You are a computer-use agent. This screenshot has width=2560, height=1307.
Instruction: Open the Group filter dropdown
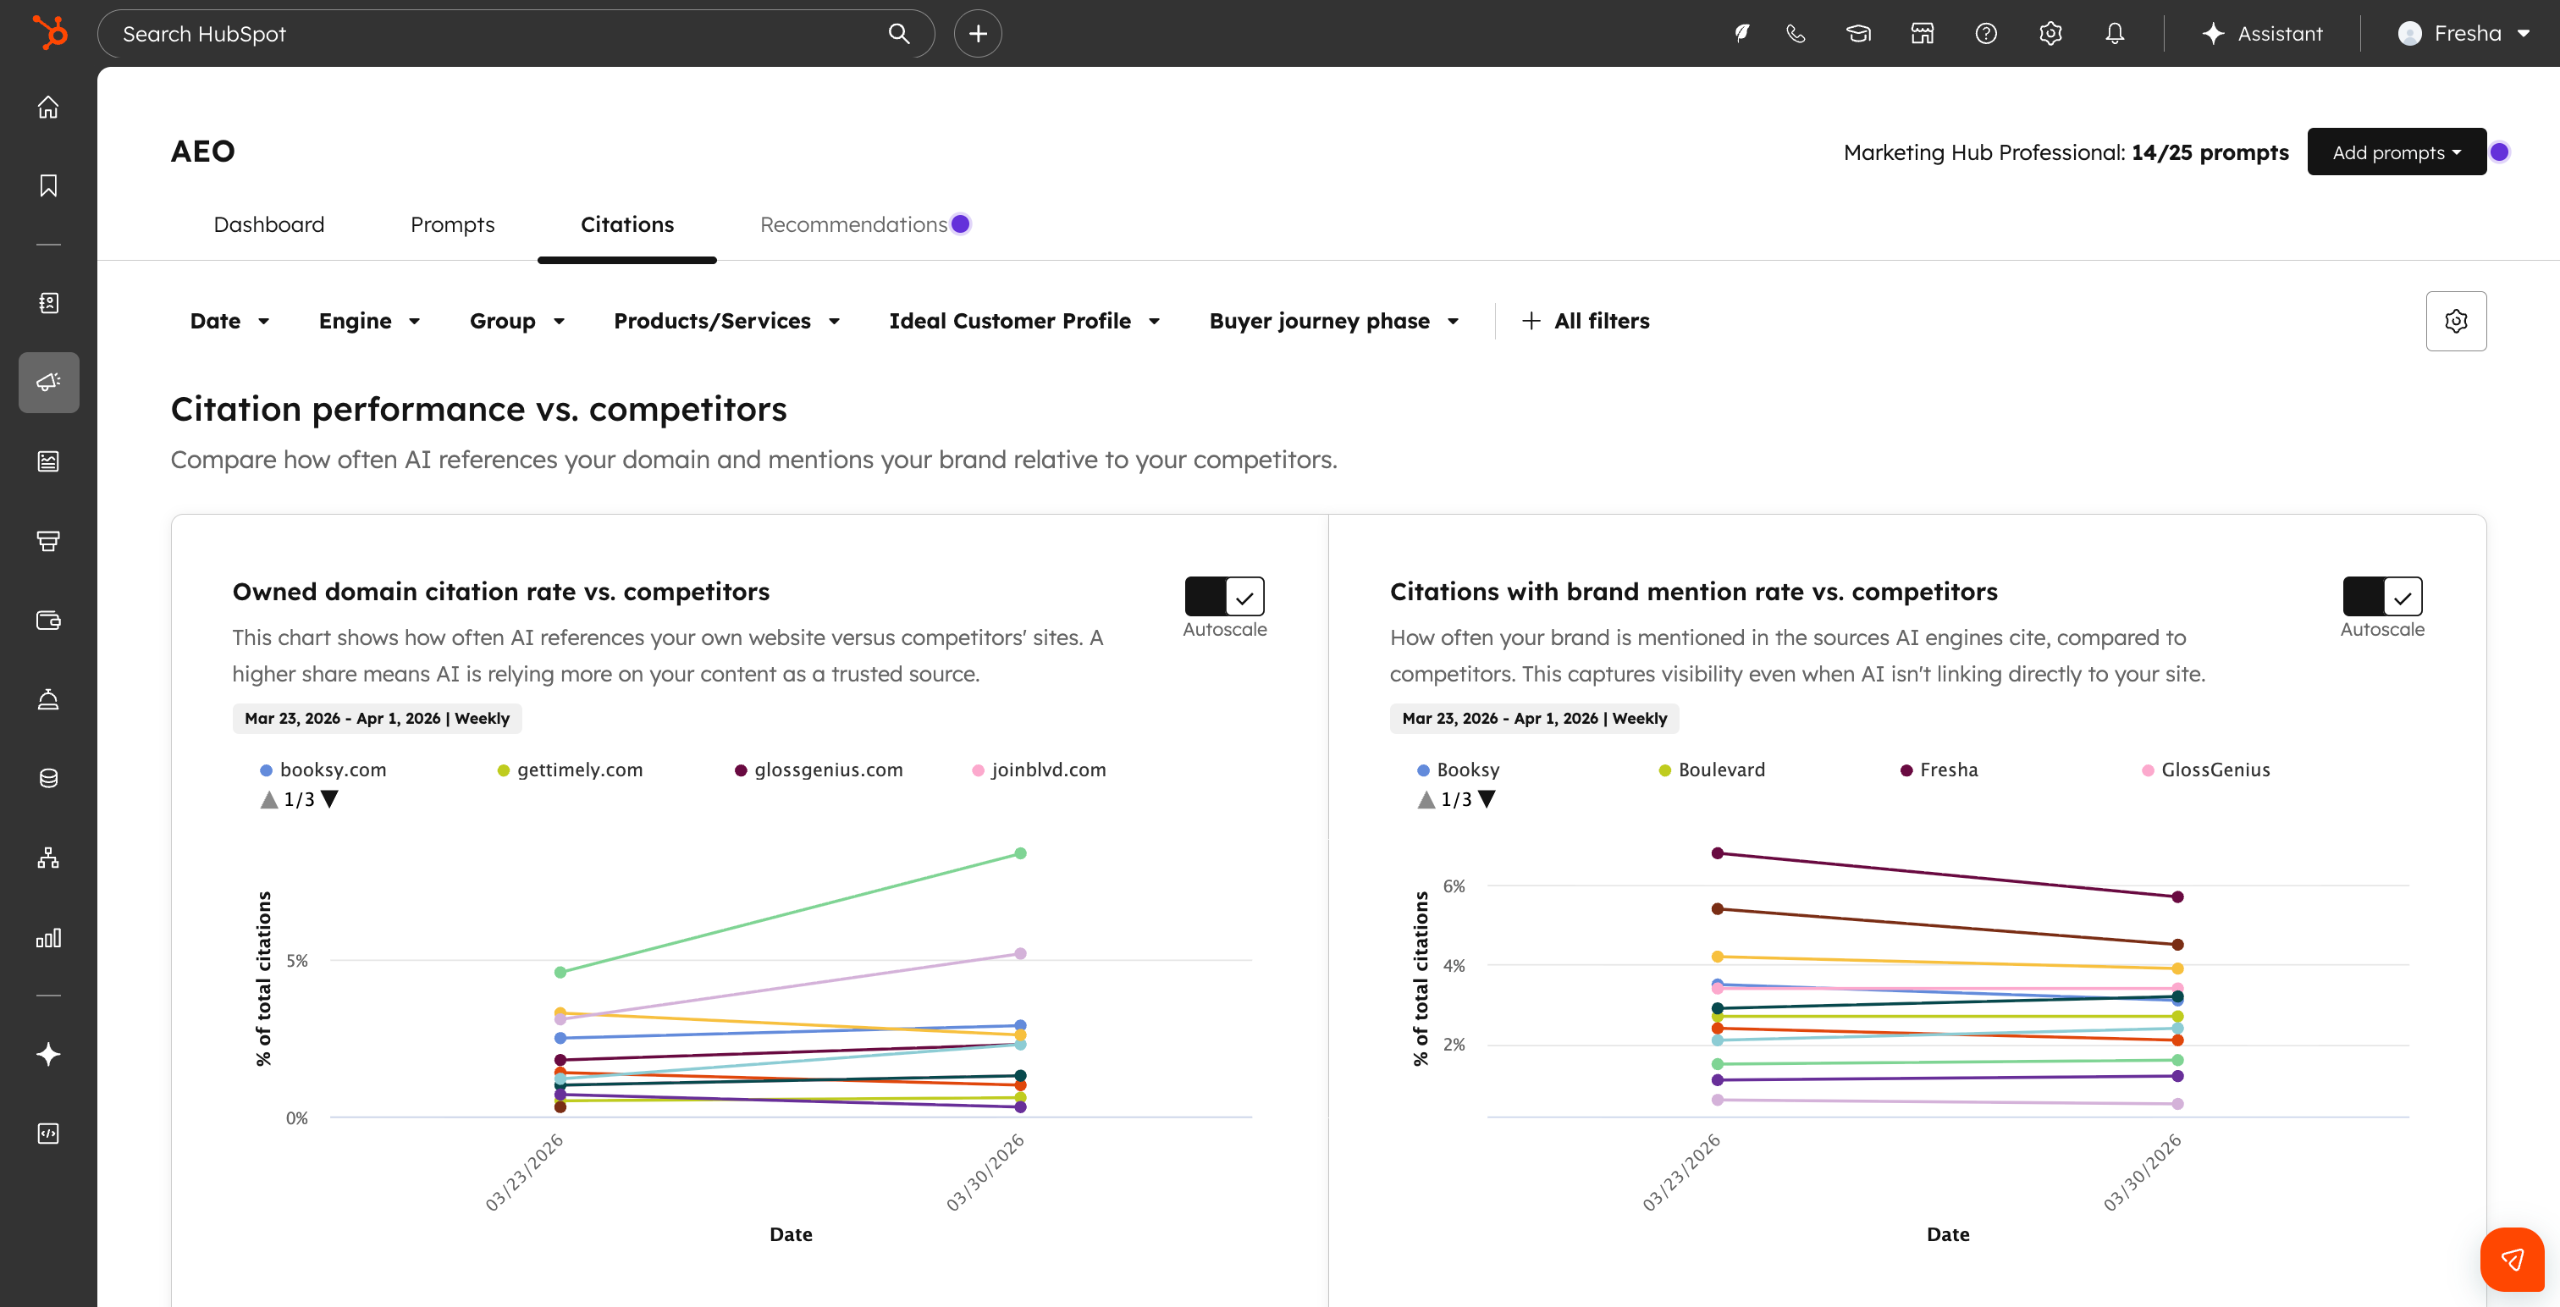tap(518, 321)
